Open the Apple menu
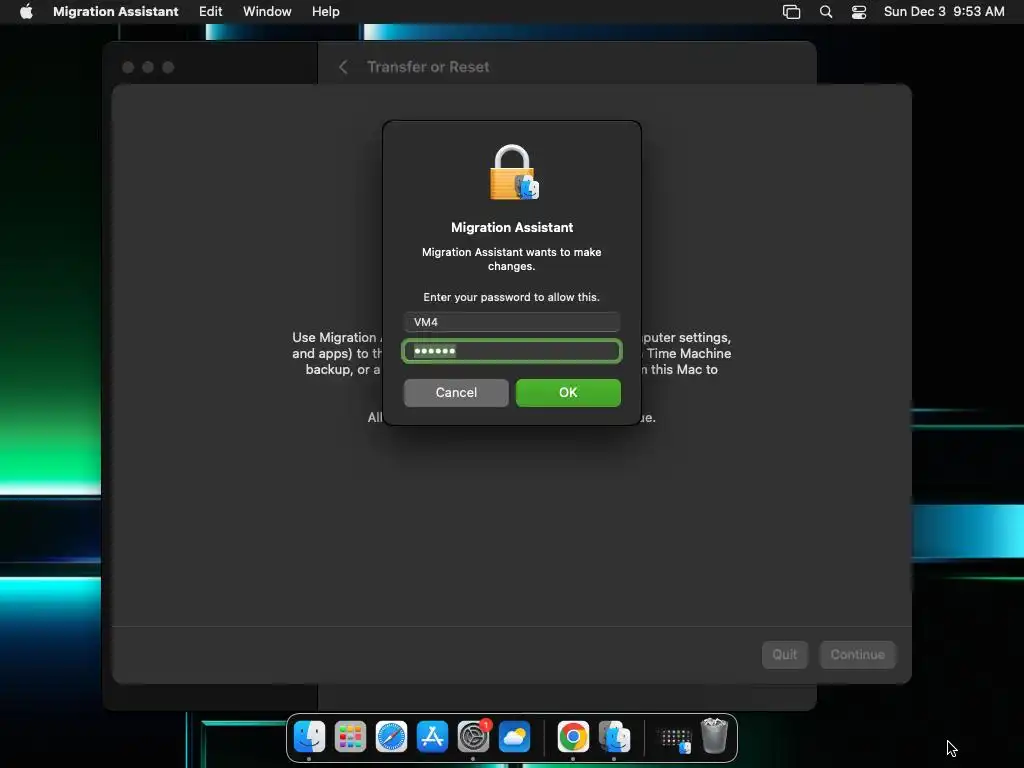 point(26,12)
